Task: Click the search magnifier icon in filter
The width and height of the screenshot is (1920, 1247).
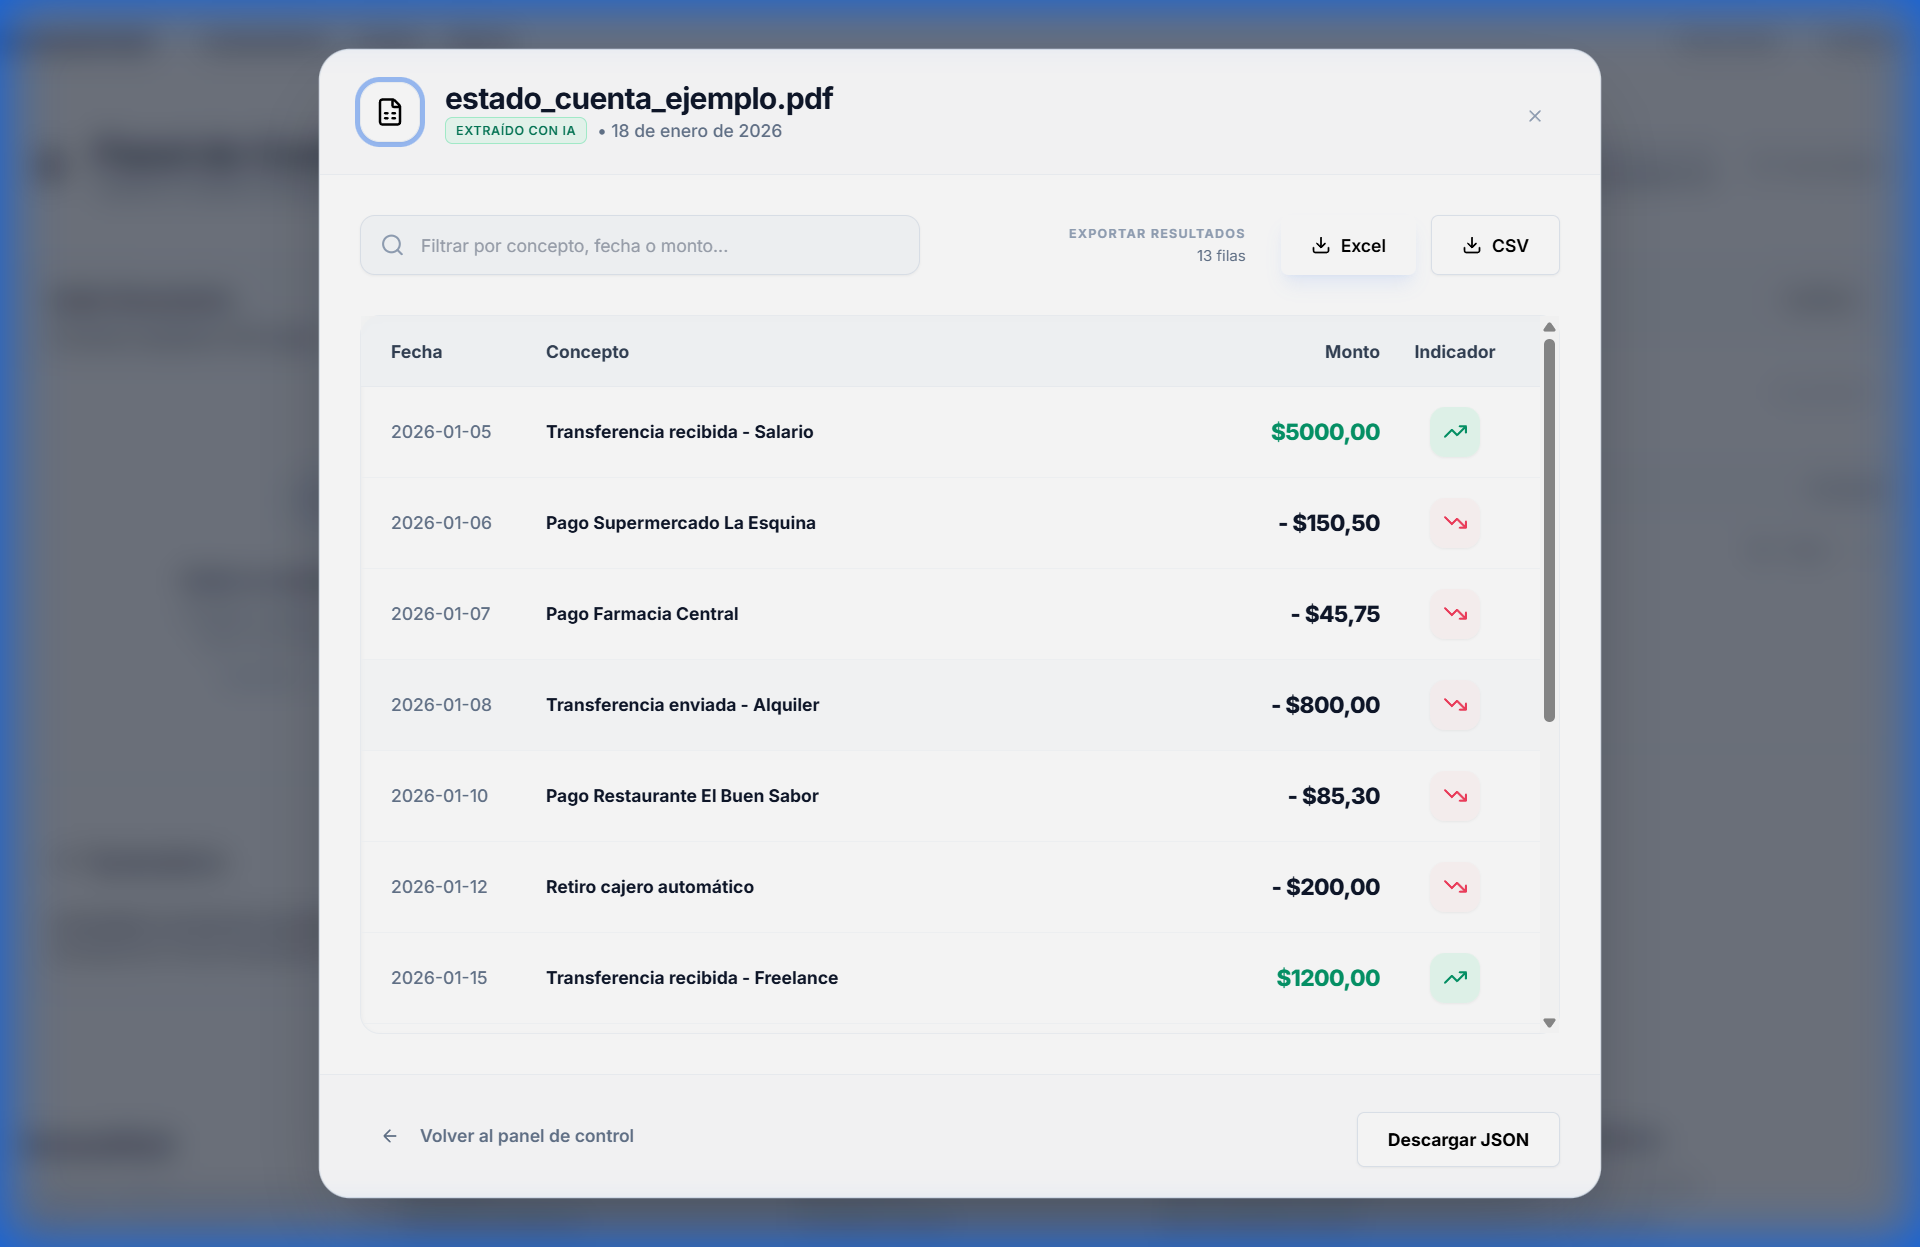Action: pos(393,245)
